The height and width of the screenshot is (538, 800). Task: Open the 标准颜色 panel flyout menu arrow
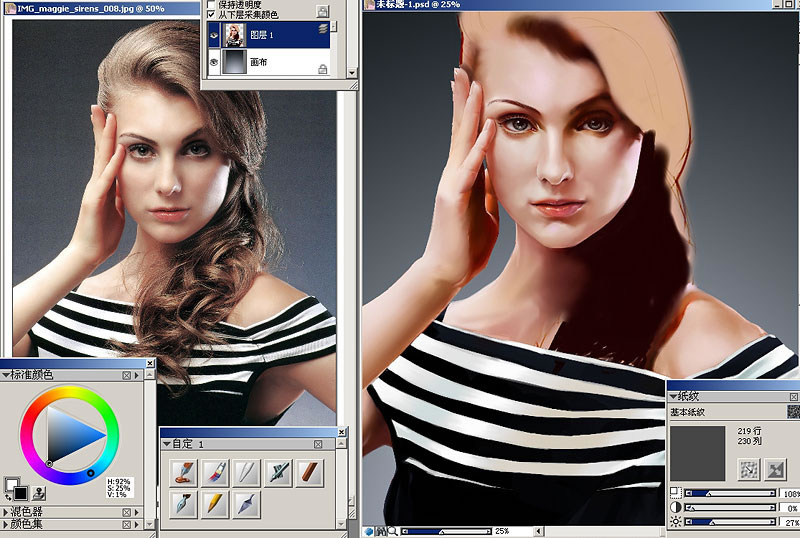(137, 375)
